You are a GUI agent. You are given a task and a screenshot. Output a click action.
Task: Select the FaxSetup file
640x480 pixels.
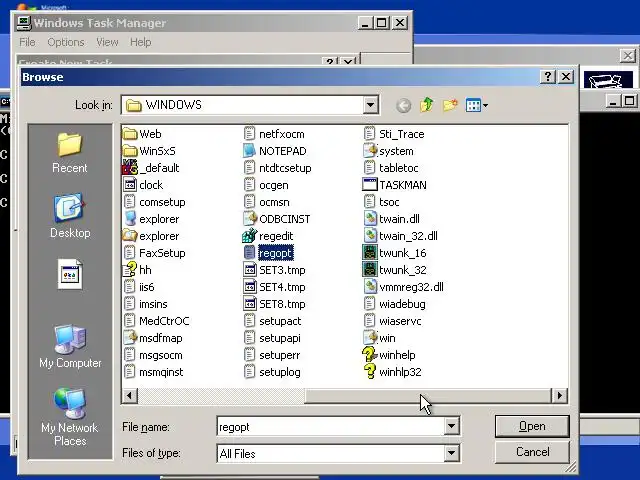[x=154, y=253]
